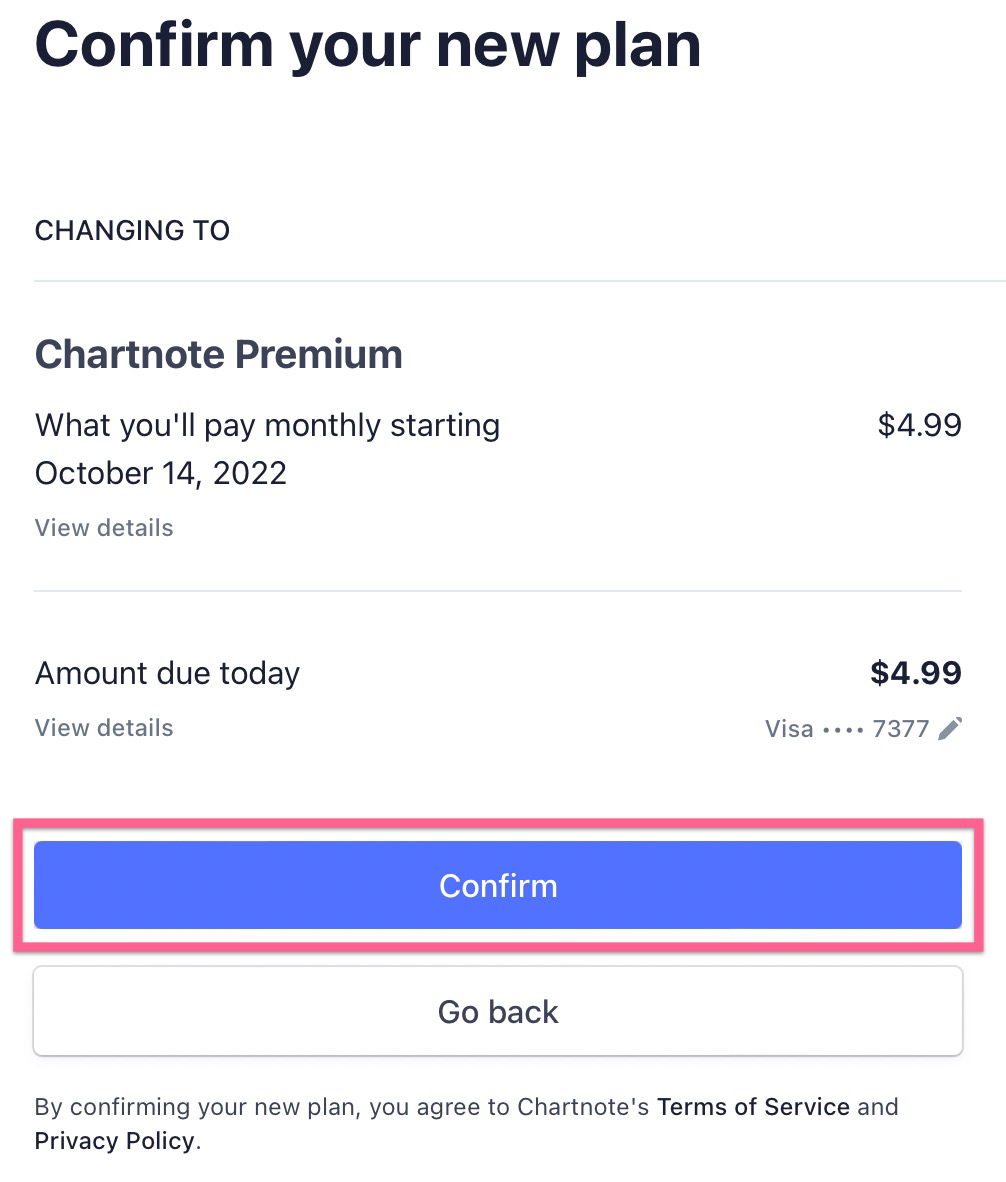
Task: Click the bold $4.99 amount due total
Action: 916,672
